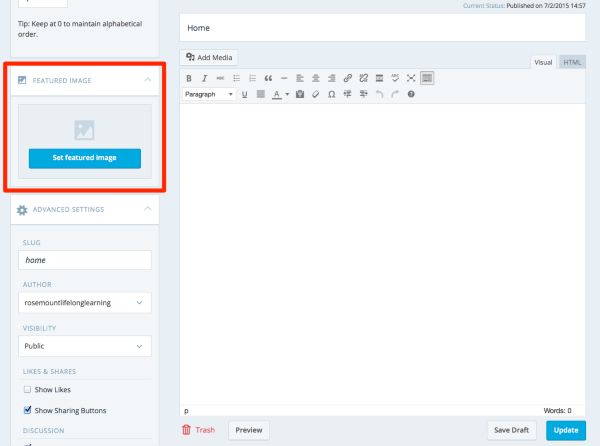
Task: Center align the text
Action: tap(316, 78)
